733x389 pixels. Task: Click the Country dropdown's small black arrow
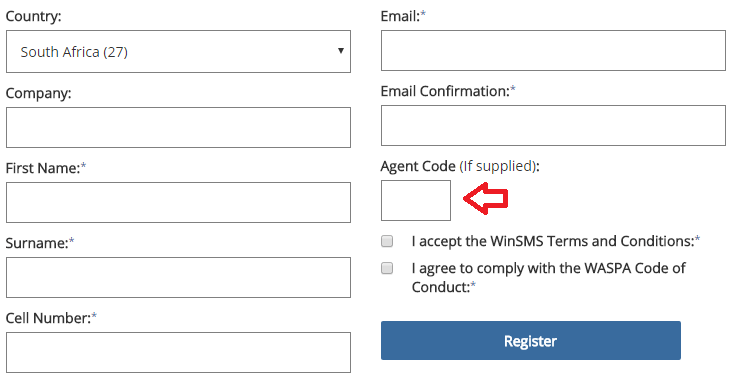(341, 50)
